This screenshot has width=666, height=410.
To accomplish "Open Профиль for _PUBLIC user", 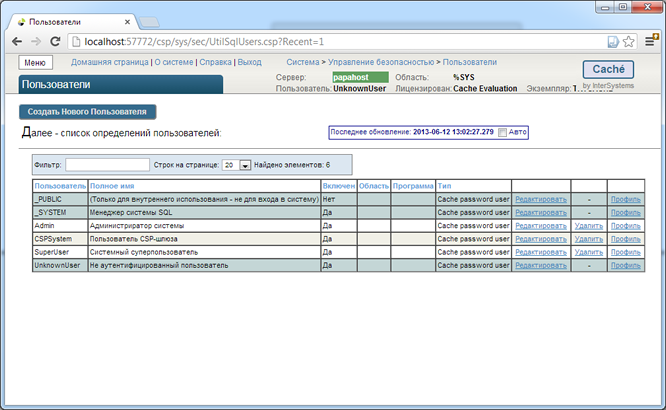I will [x=626, y=199].
